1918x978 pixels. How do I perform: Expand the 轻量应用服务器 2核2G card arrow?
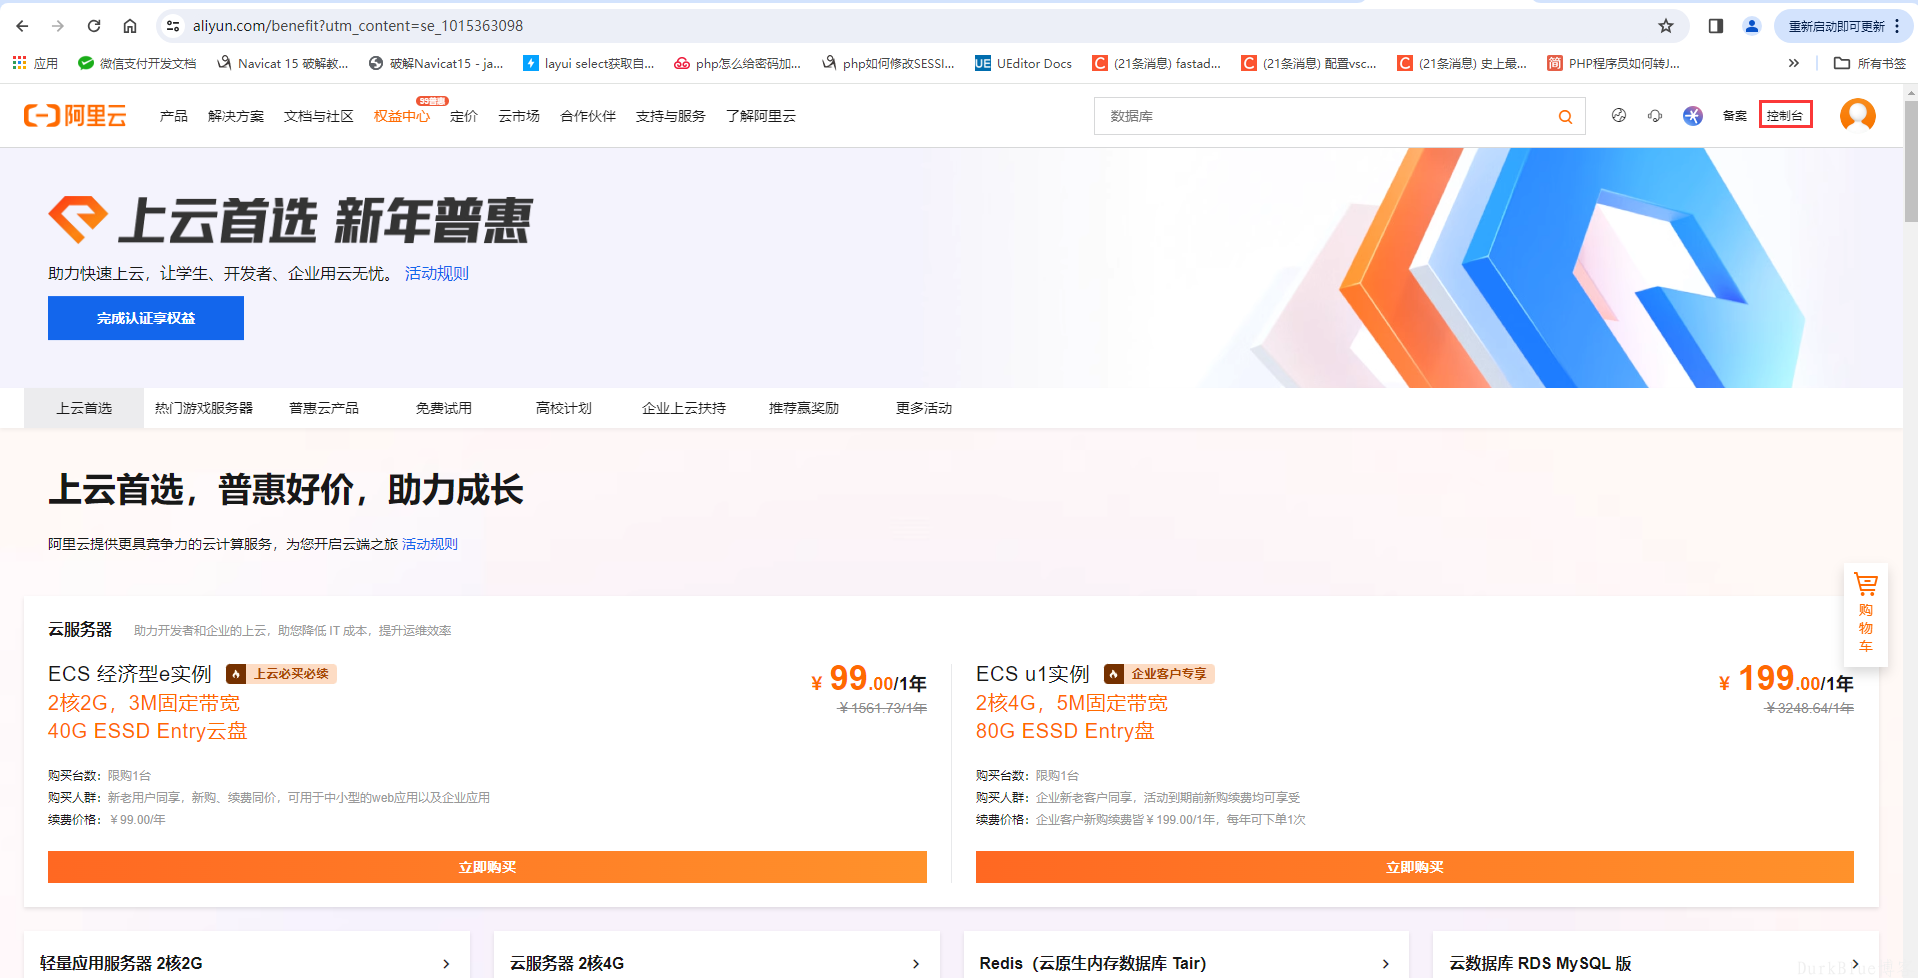click(446, 964)
